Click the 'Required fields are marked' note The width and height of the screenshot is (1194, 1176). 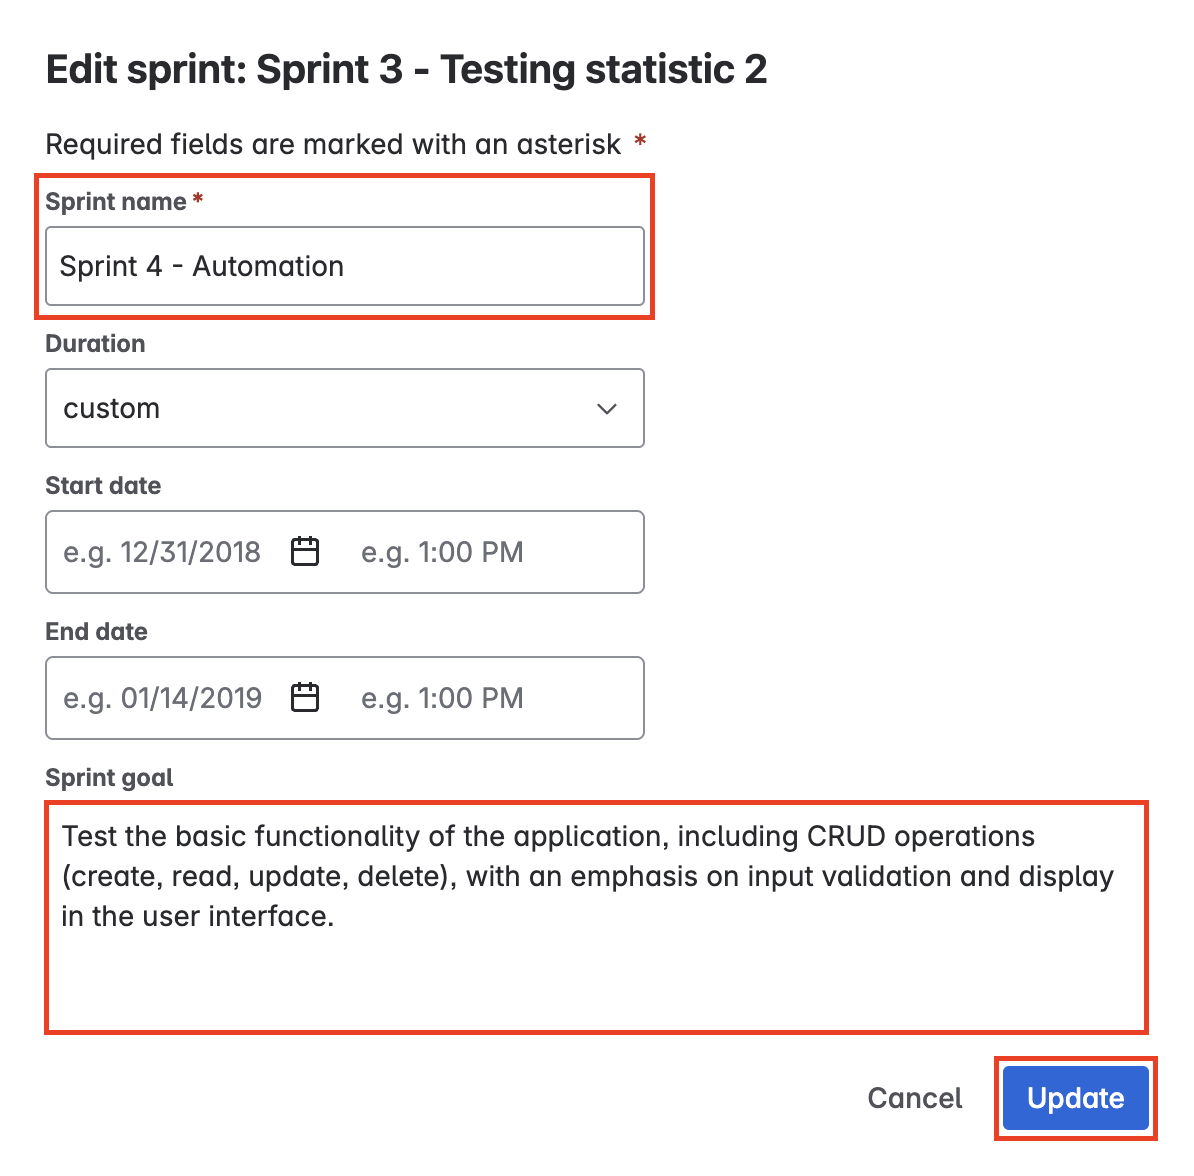pyautogui.click(x=333, y=145)
